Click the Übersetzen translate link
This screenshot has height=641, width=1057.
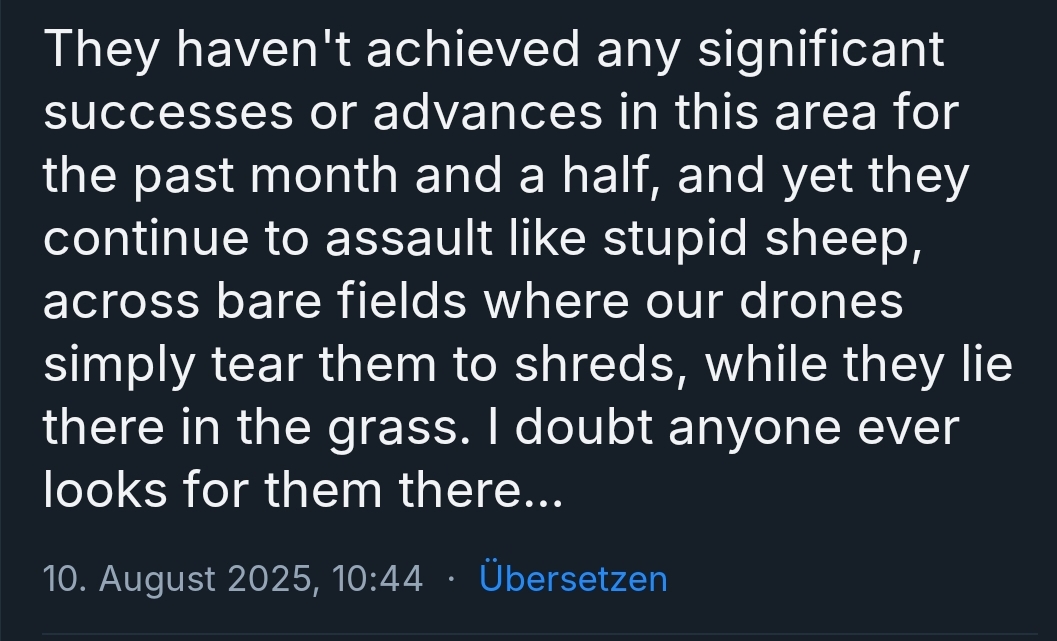click(573, 578)
